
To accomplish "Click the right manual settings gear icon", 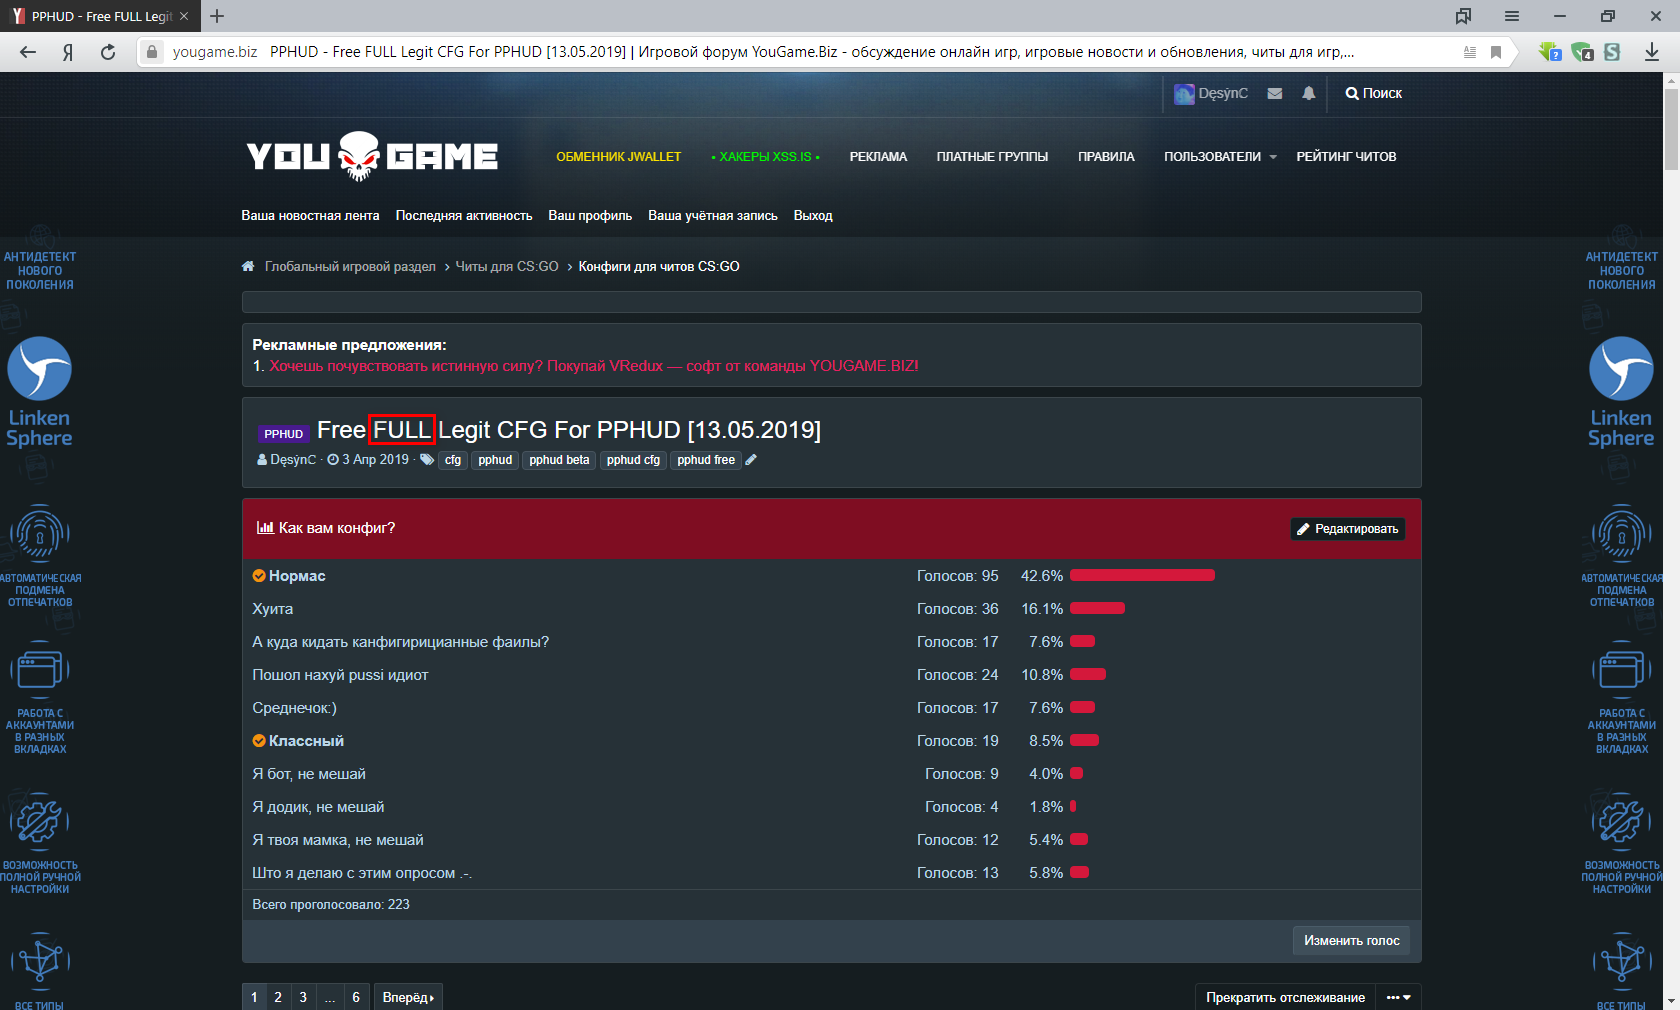I will coord(1621,822).
